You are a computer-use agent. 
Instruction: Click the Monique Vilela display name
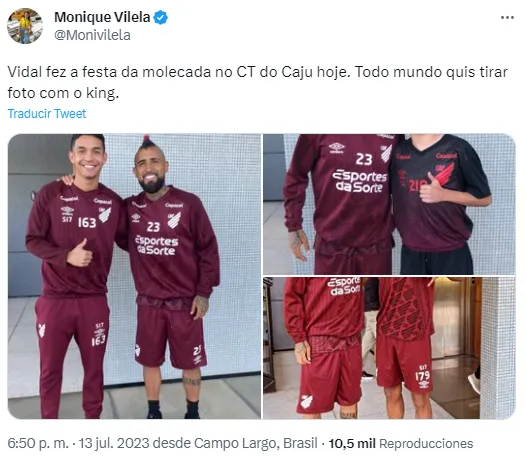coord(102,17)
